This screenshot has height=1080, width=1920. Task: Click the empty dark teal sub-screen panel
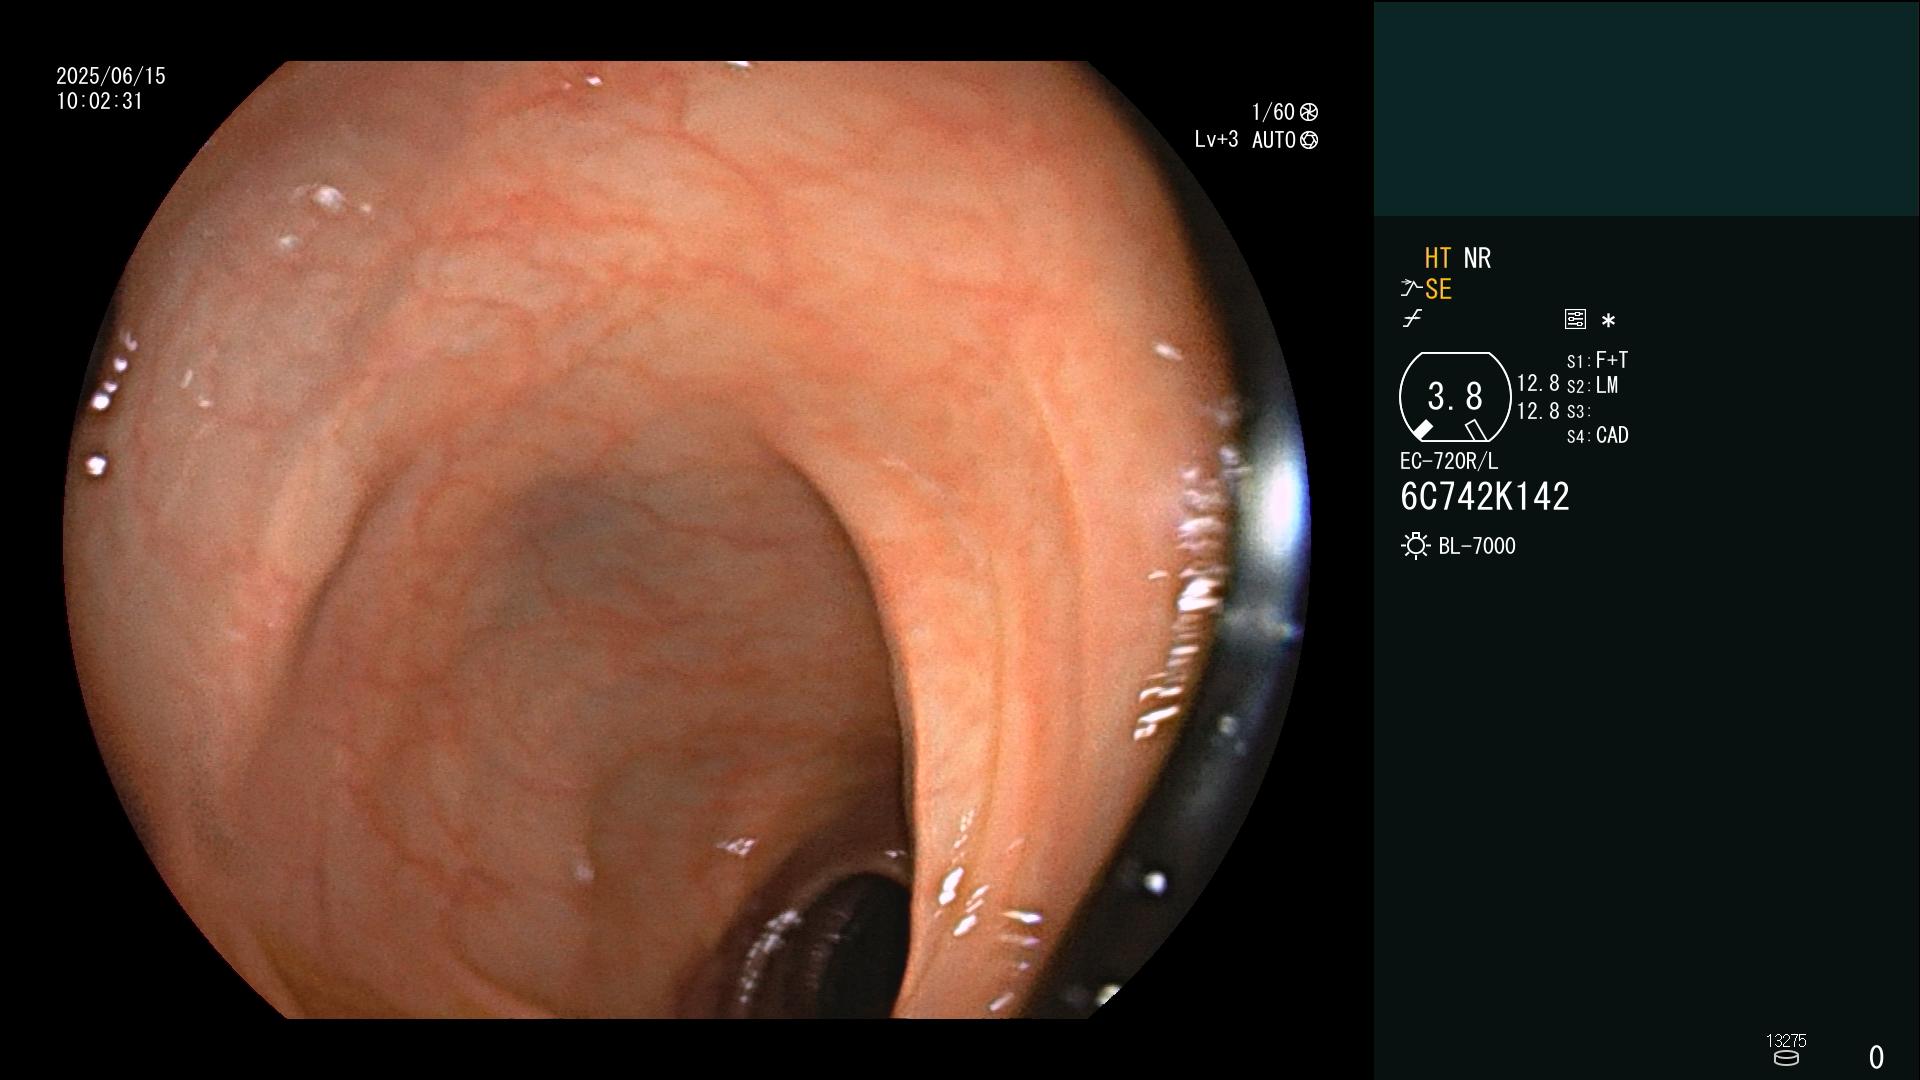1646,108
